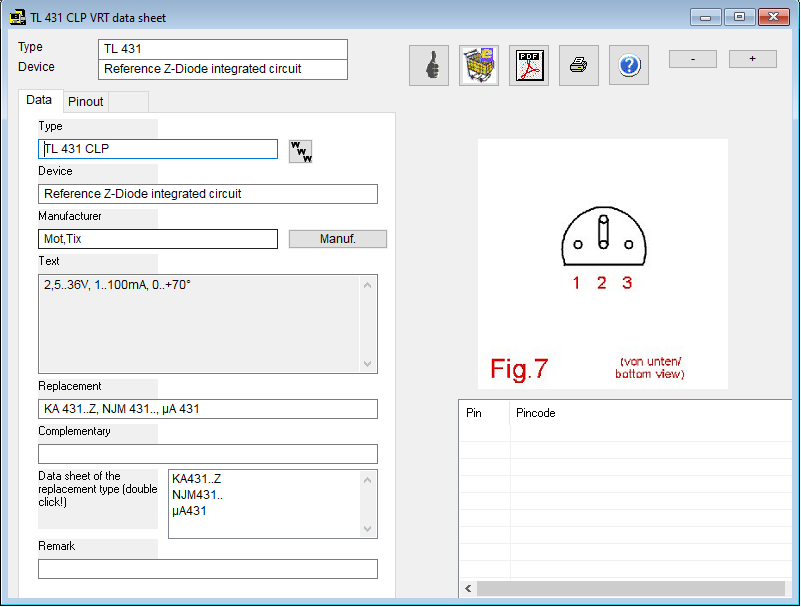Click the Pincode column header
Viewport: 801px width, 607px height.
point(651,413)
